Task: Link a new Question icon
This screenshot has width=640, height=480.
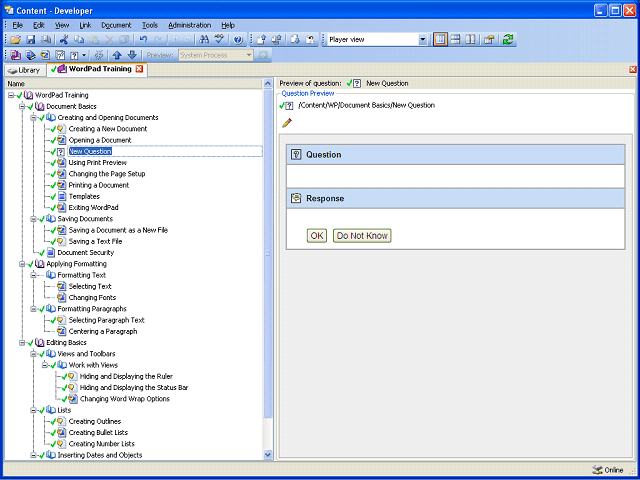Action: pyautogui.click(x=74, y=55)
